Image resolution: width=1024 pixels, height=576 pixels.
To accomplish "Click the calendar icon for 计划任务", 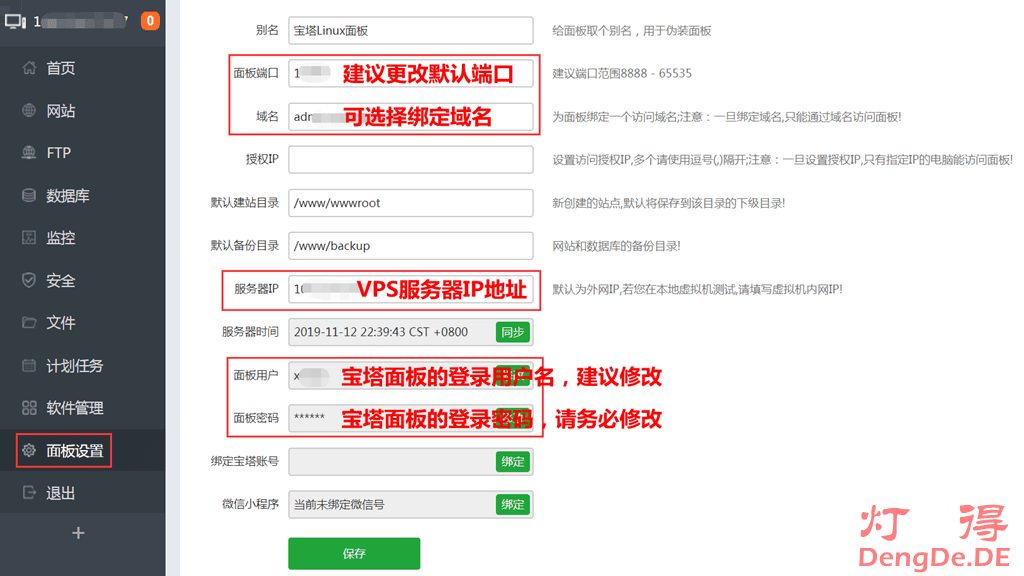I will coord(29,366).
